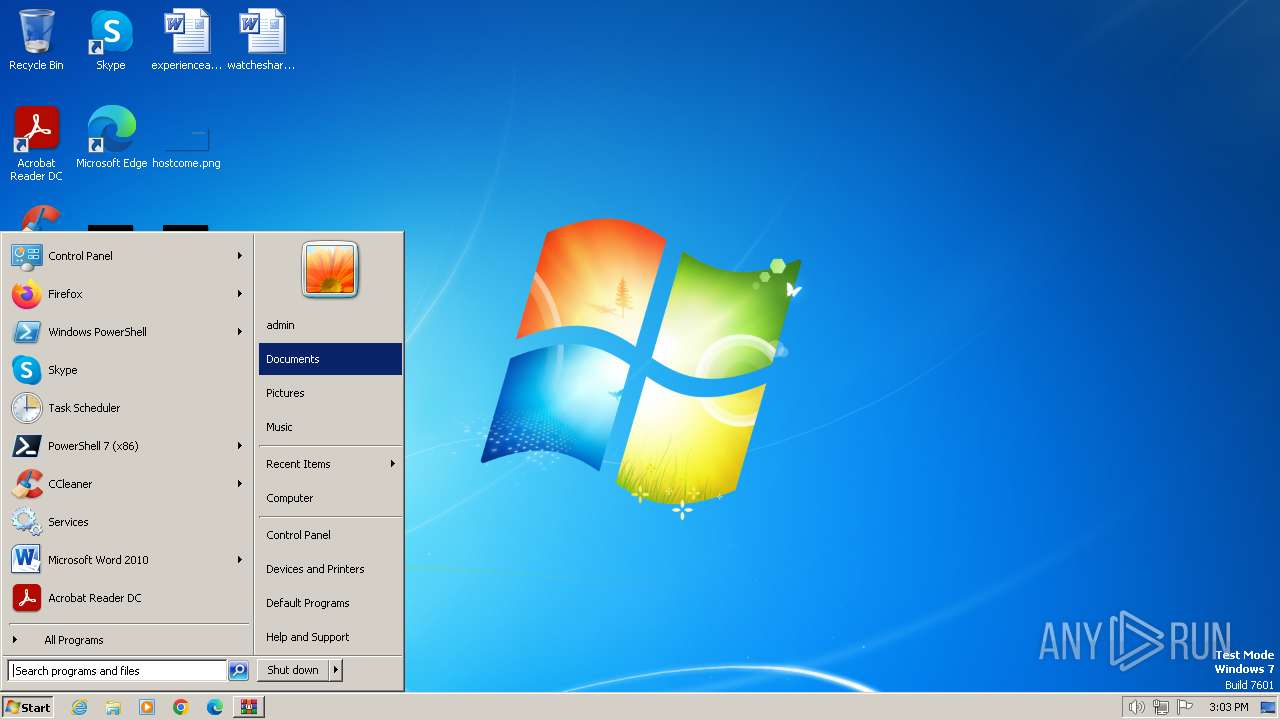Select the watcheshar... Word document on desktop
This screenshot has height=720, width=1280.
[x=261, y=40]
